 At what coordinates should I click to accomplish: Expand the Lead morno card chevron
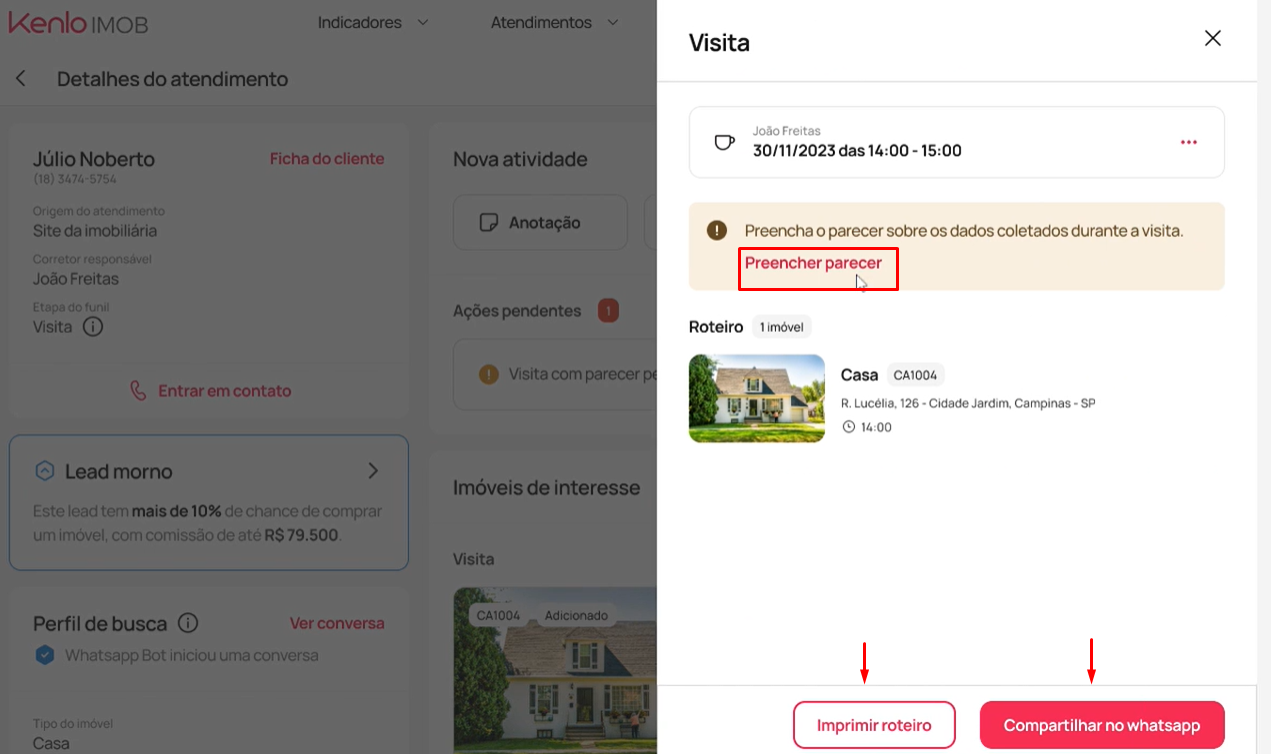373,471
